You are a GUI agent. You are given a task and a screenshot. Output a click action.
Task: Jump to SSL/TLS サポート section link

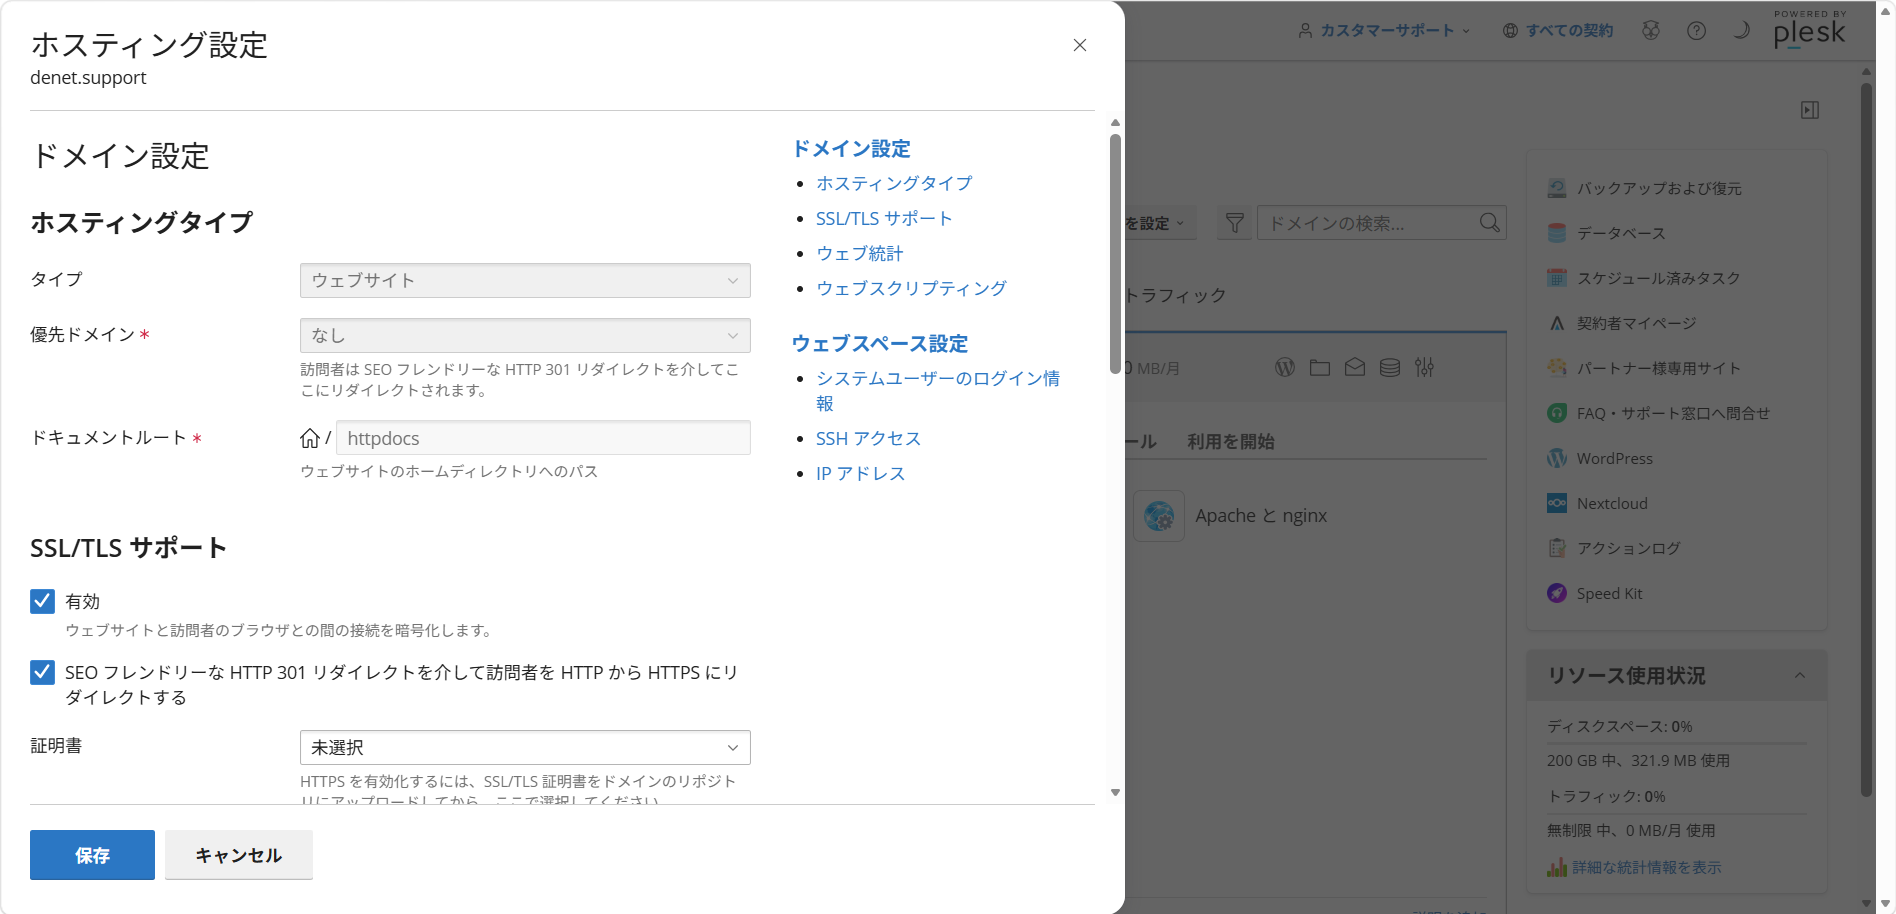[884, 218]
